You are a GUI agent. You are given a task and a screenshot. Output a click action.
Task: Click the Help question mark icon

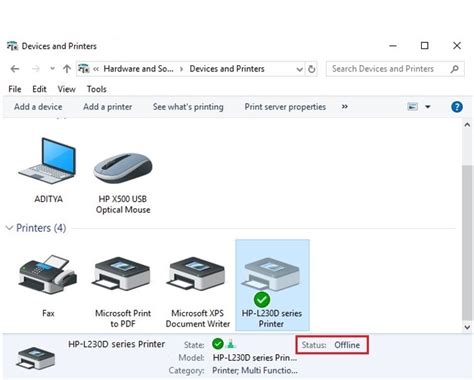(x=457, y=107)
